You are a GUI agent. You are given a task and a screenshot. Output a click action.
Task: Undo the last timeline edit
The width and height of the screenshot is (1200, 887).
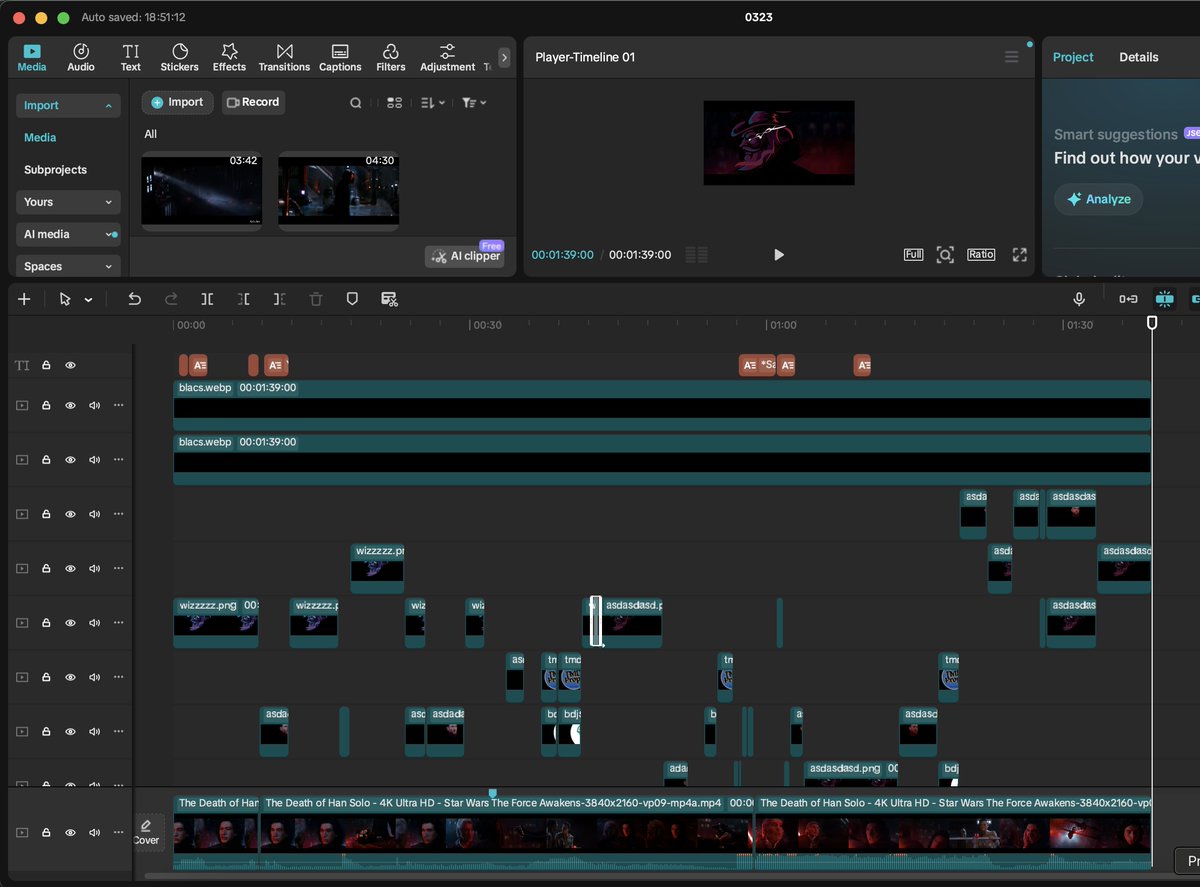point(134,299)
